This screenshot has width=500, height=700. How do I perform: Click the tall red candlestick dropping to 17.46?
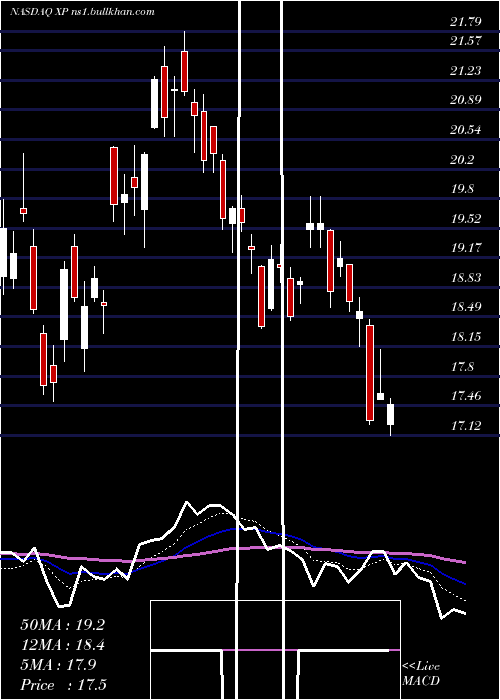[370, 373]
